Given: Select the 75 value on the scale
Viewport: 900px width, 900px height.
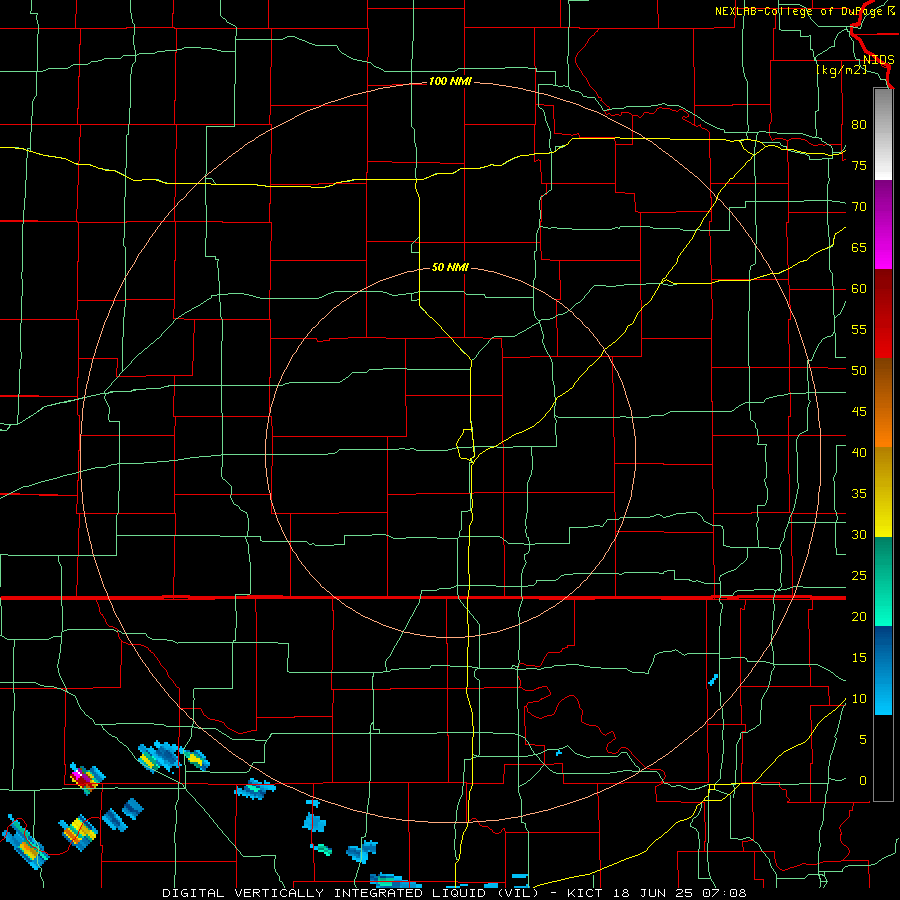Looking at the screenshot, I should click(x=859, y=165).
